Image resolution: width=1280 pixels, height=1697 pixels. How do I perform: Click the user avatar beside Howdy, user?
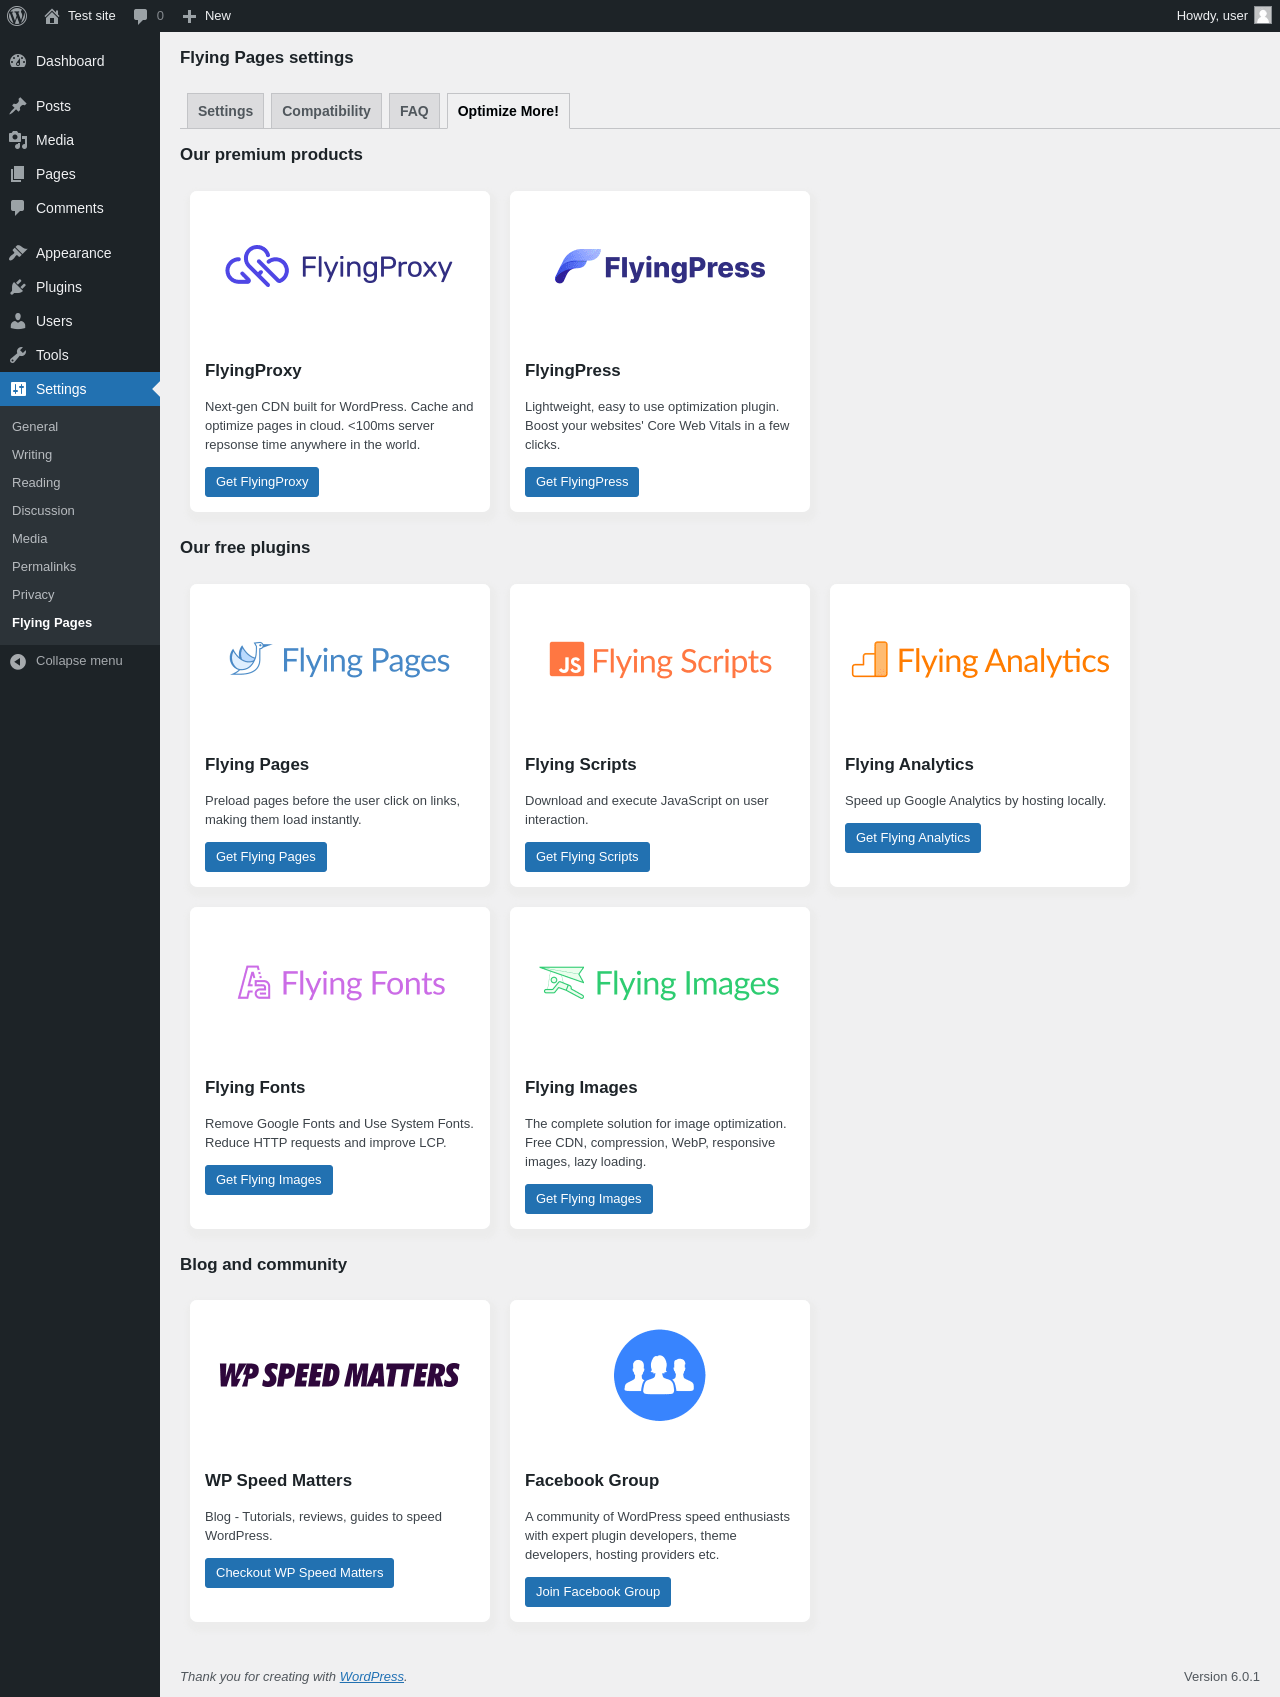coord(1263,15)
